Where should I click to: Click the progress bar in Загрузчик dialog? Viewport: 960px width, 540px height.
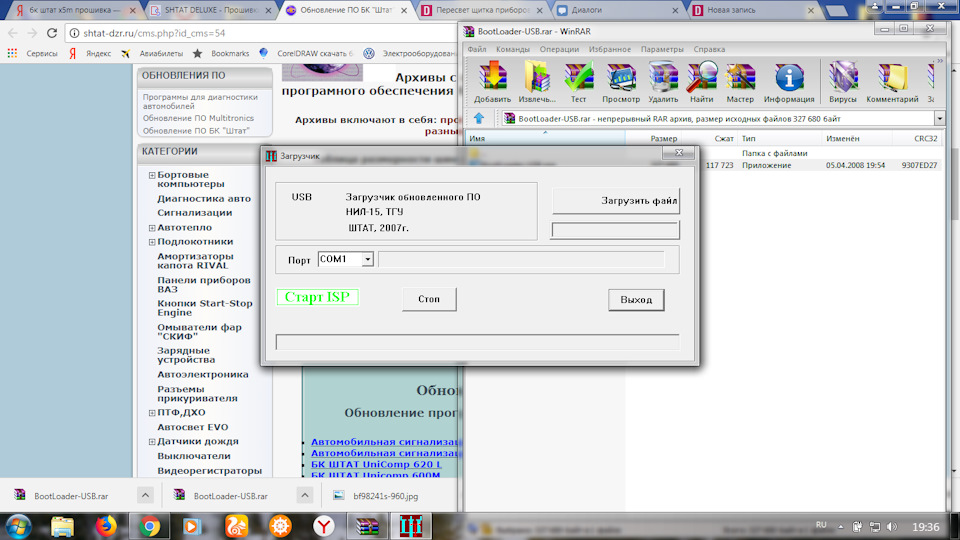pos(478,342)
